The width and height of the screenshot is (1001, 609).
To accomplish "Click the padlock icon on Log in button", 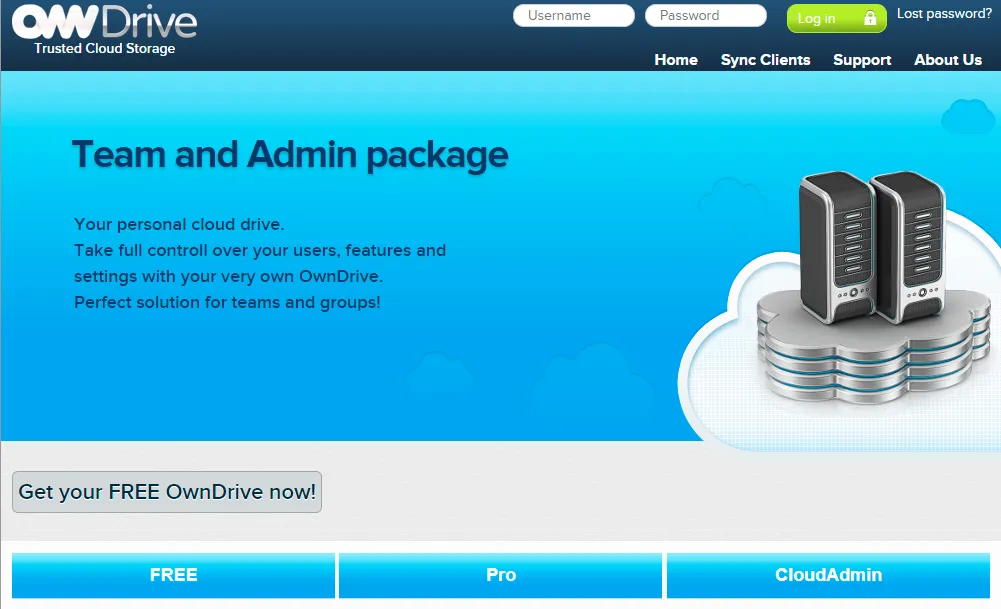I will (869, 18).
